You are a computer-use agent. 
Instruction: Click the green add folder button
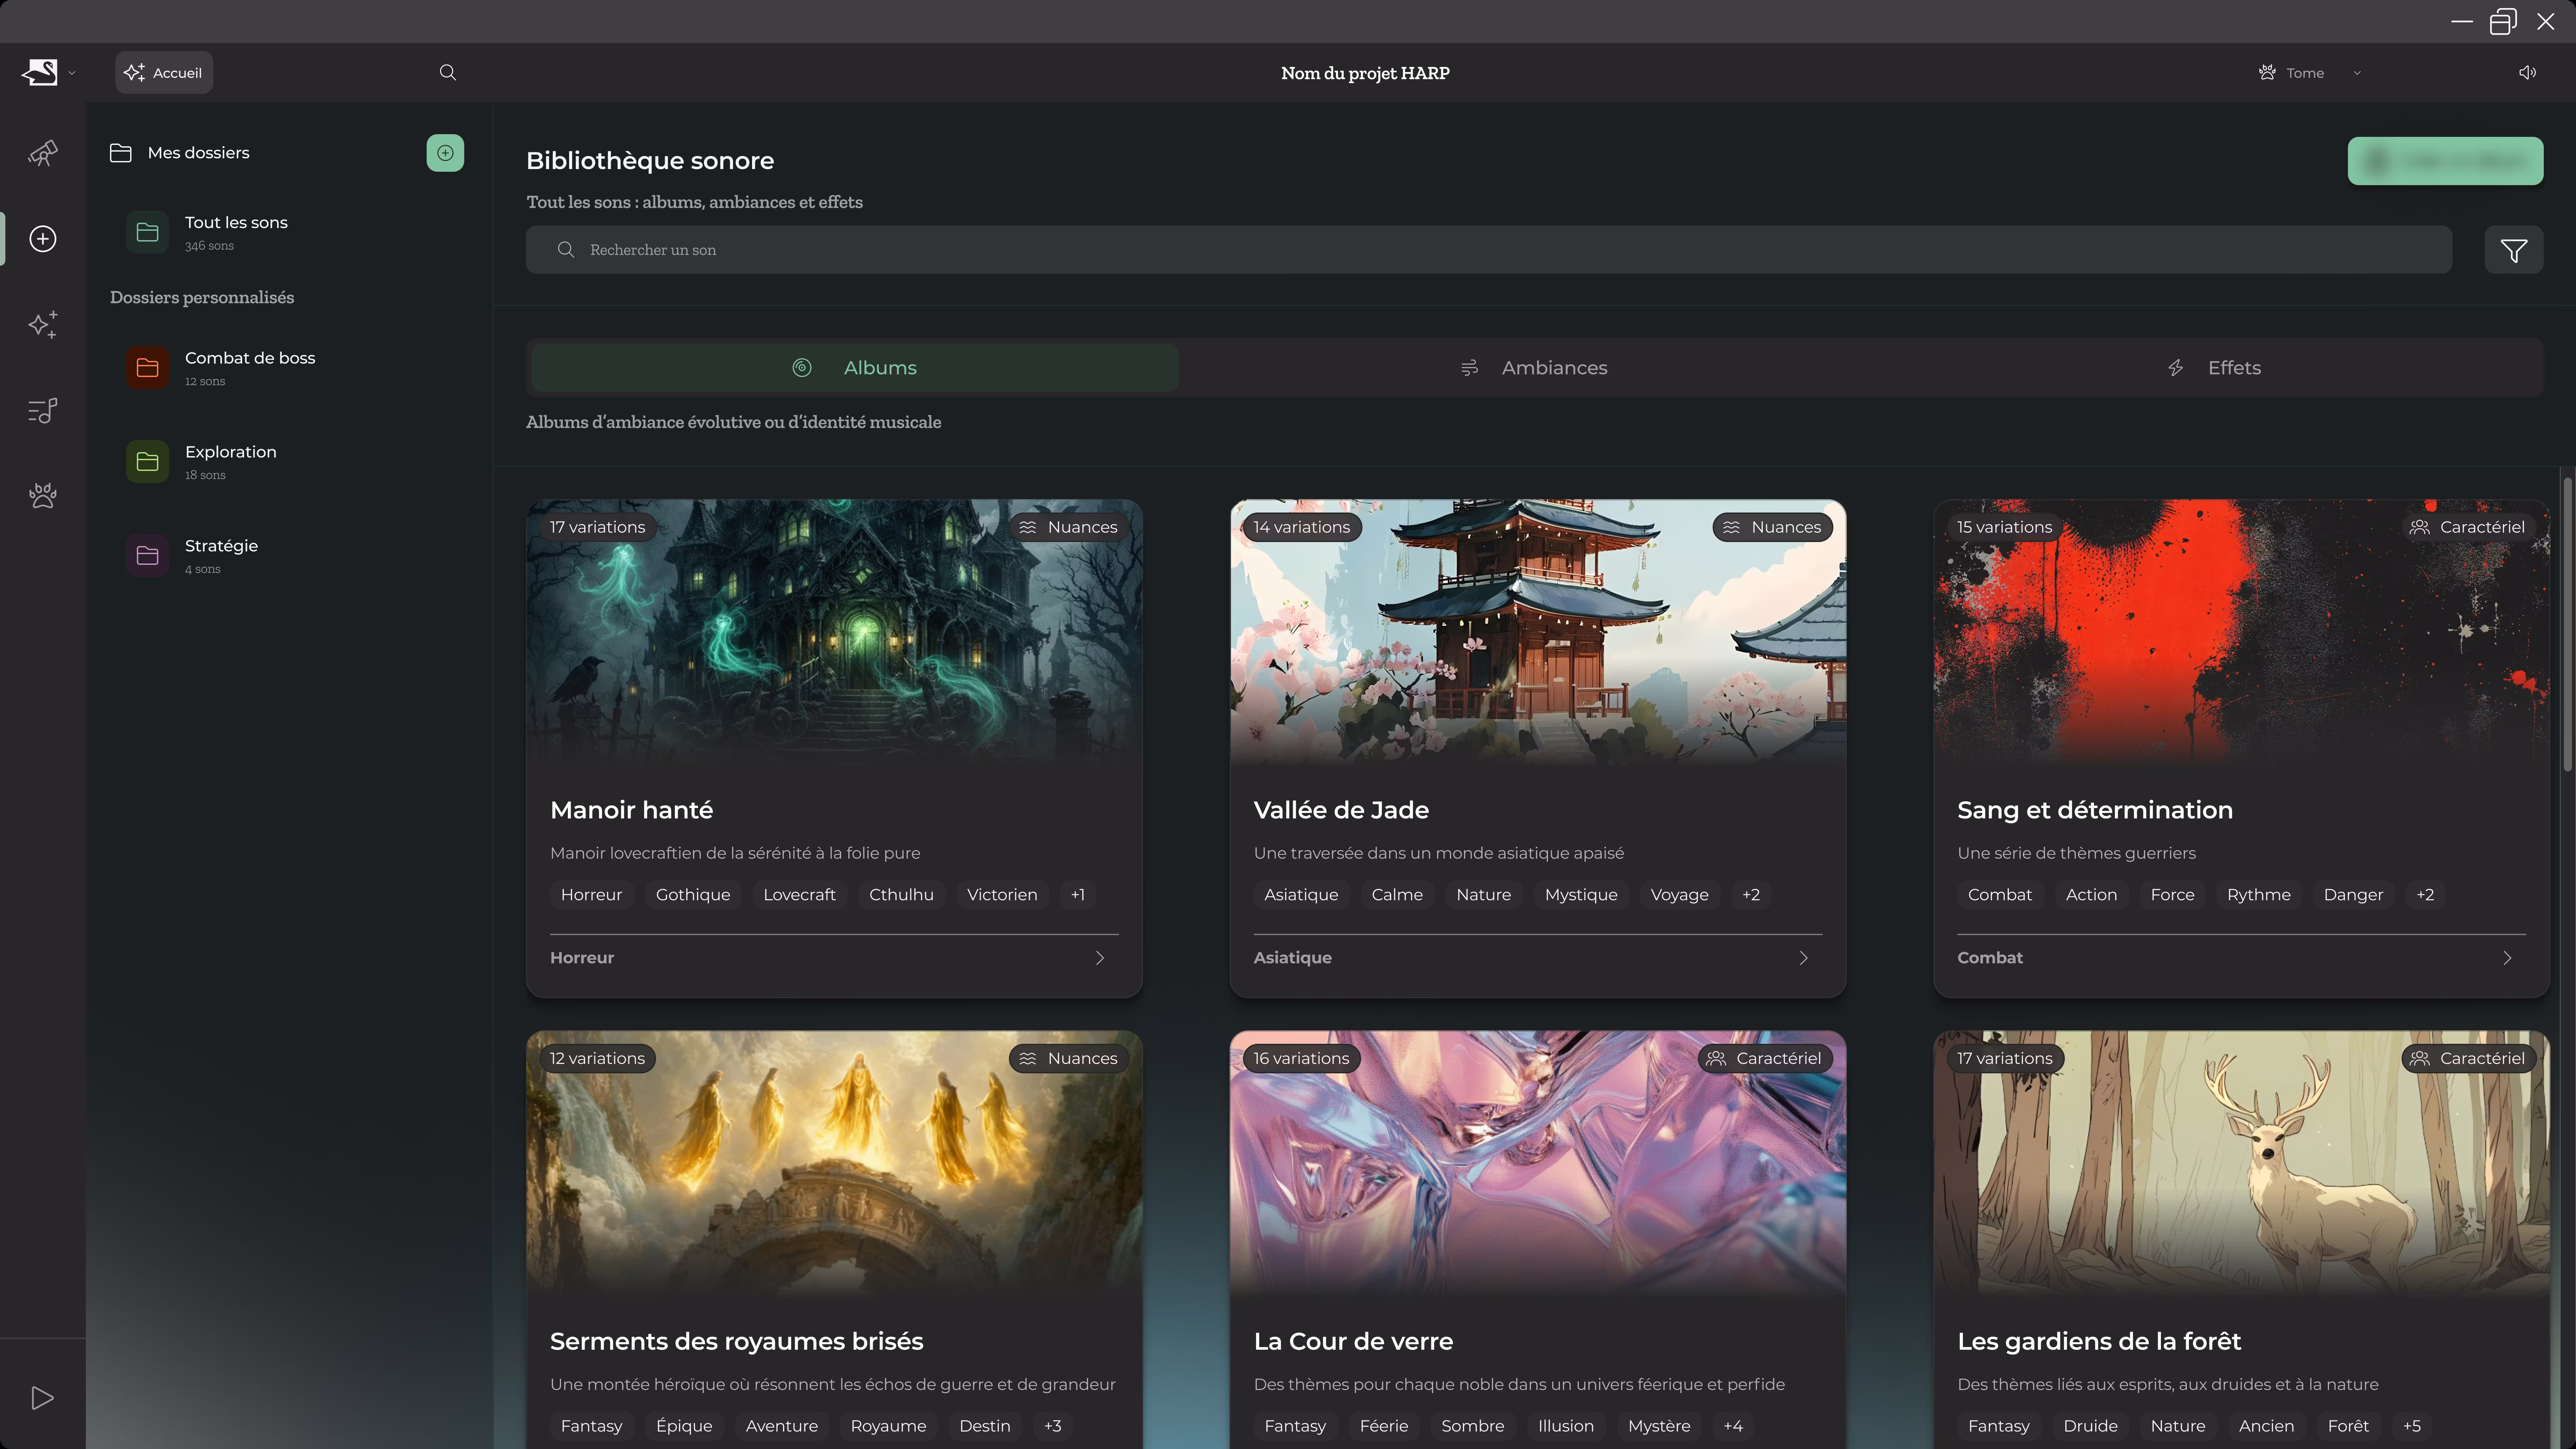[x=445, y=153]
